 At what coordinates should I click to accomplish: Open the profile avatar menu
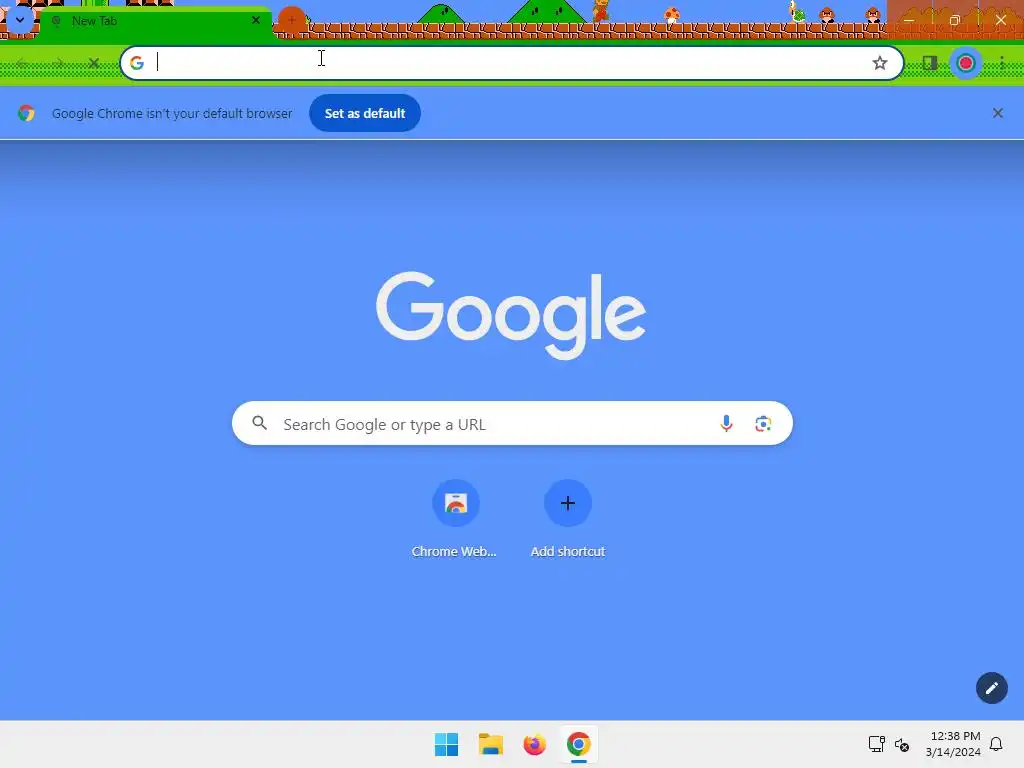click(x=966, y=63)
